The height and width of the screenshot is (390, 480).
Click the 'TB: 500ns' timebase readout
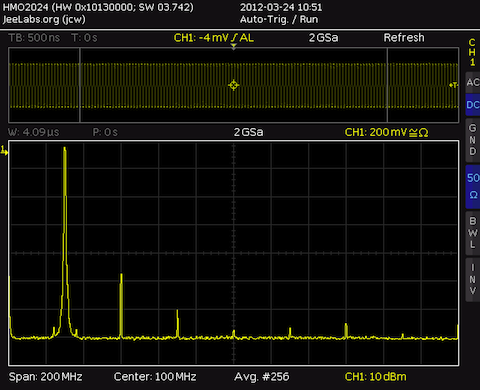click(34, 38)
